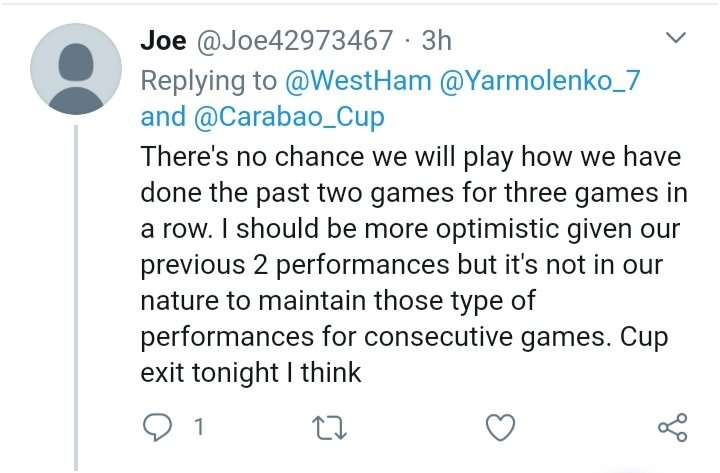View the reply count number 1
The height and width of the screenshot is (473, 720).
click(199, 427)
